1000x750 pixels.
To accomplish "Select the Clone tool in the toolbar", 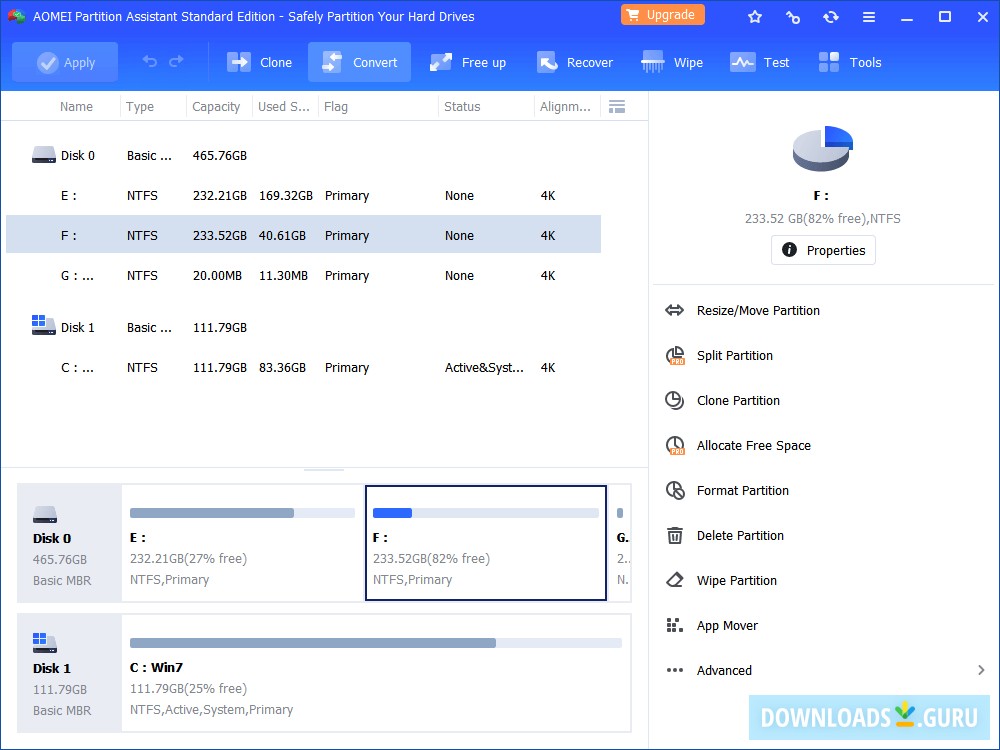I will click(x=259, y=61).
